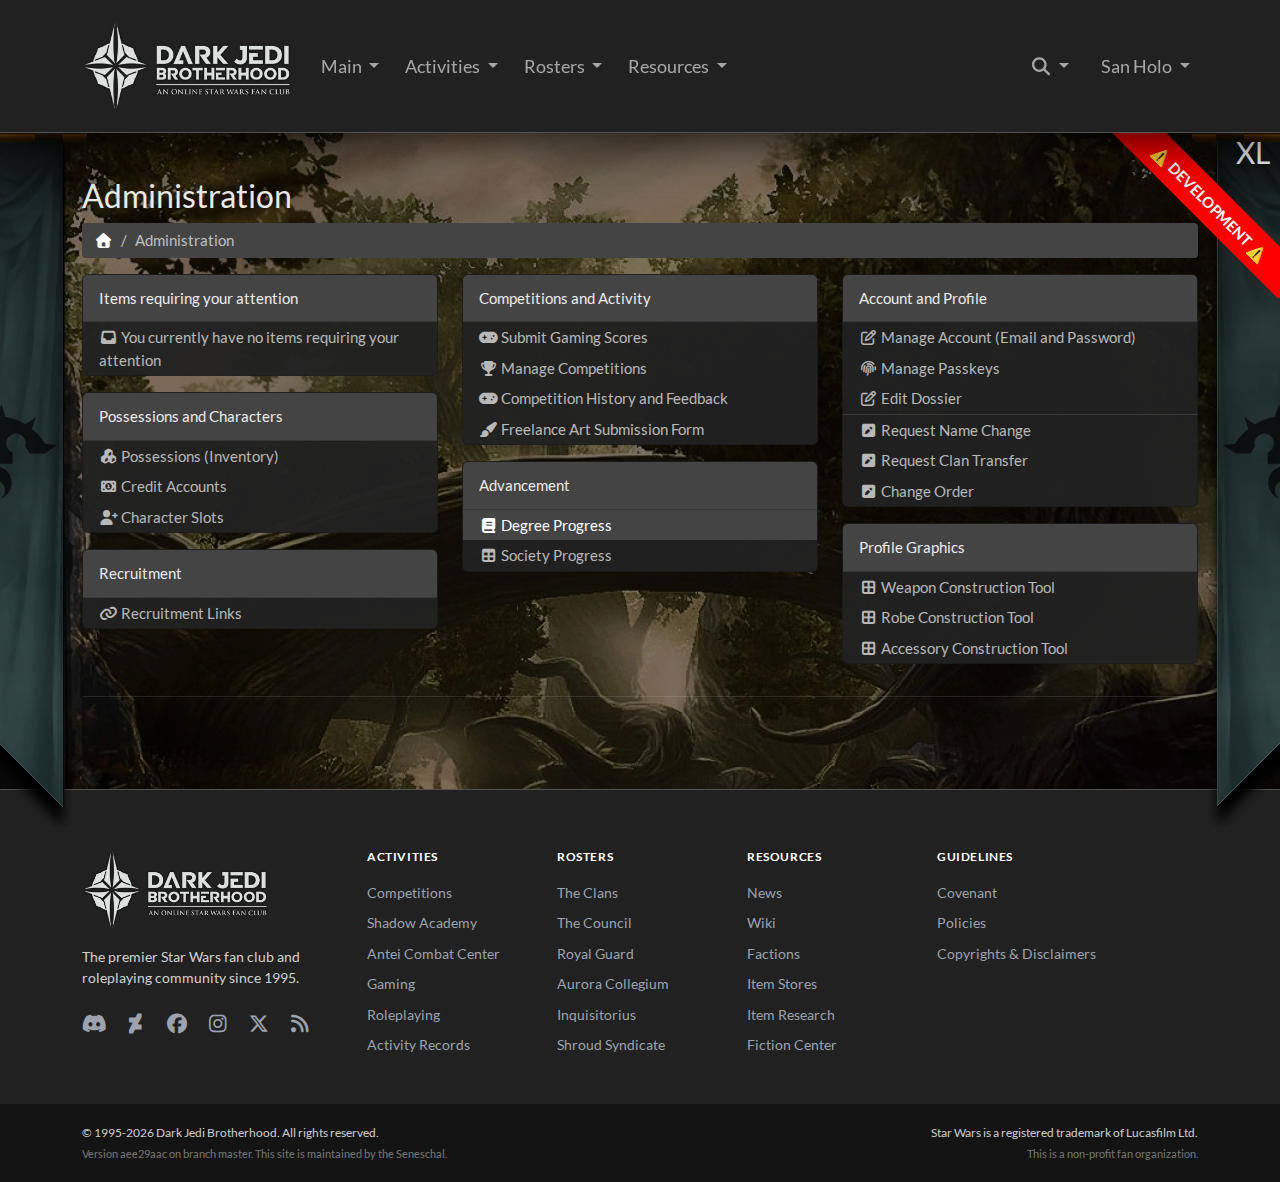The width and height of the screenshot is (1280, 1182).
Task: Click the Administration breadcrumb item
Action: tap(184, 241)
